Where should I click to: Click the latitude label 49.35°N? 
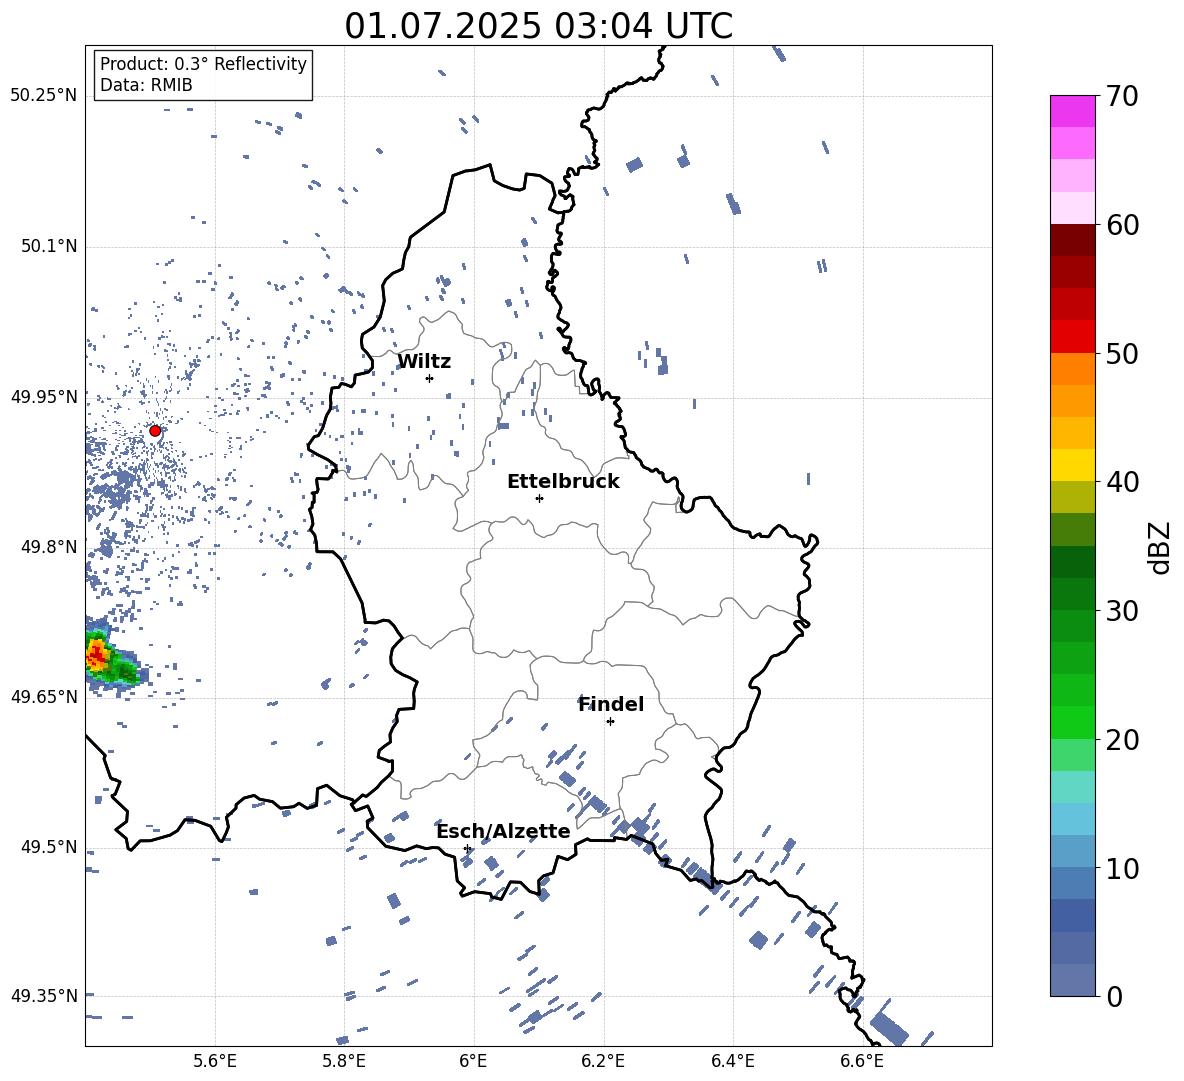coord(44,996)
